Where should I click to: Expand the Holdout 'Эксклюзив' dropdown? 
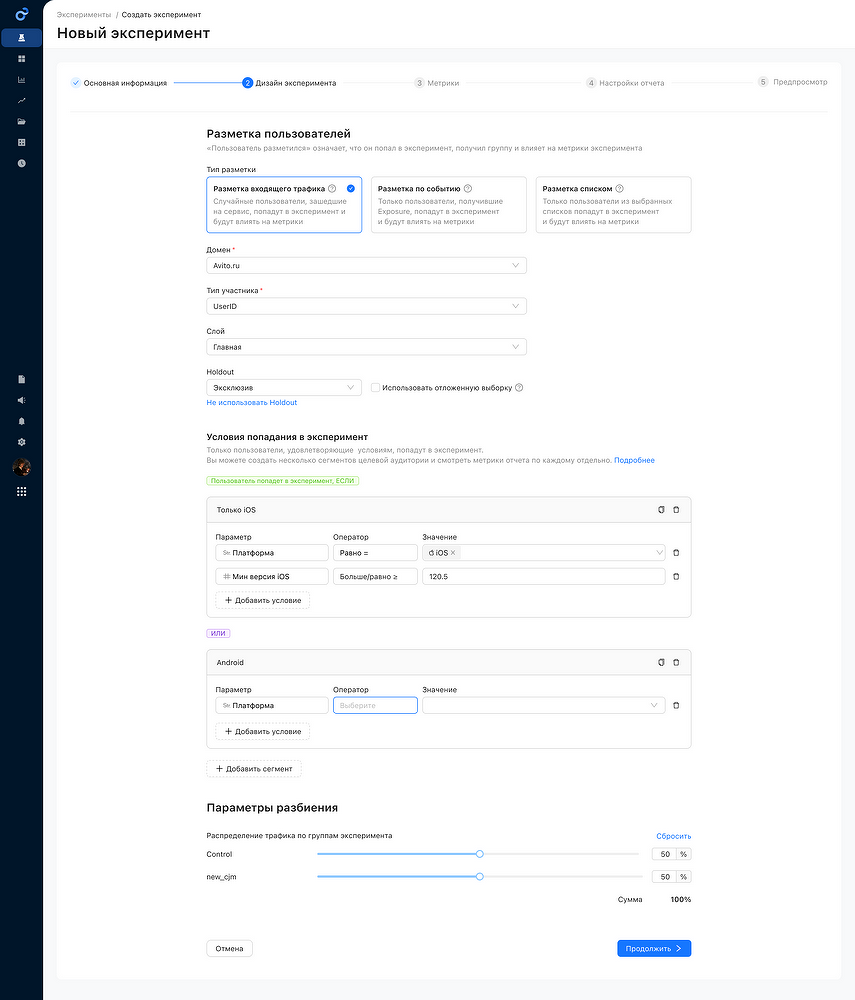[x=284, y=387]
